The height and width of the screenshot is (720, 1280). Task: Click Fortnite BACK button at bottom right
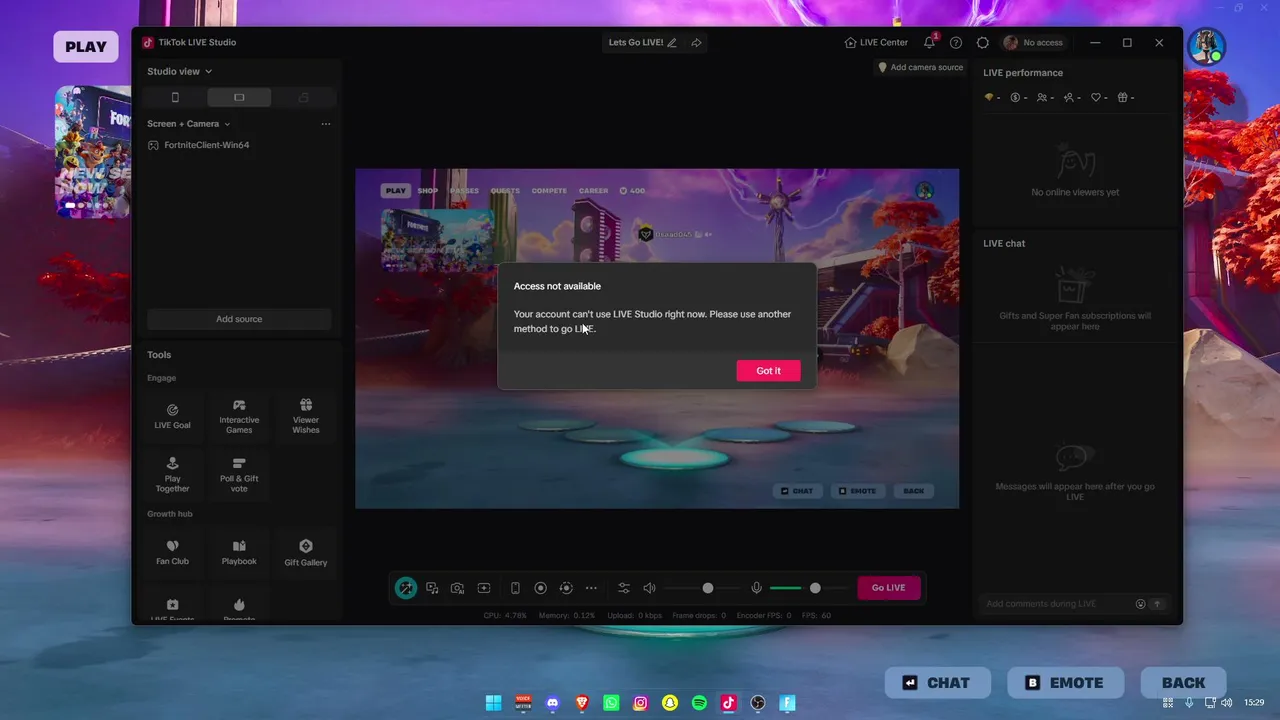click(1183, 683)
